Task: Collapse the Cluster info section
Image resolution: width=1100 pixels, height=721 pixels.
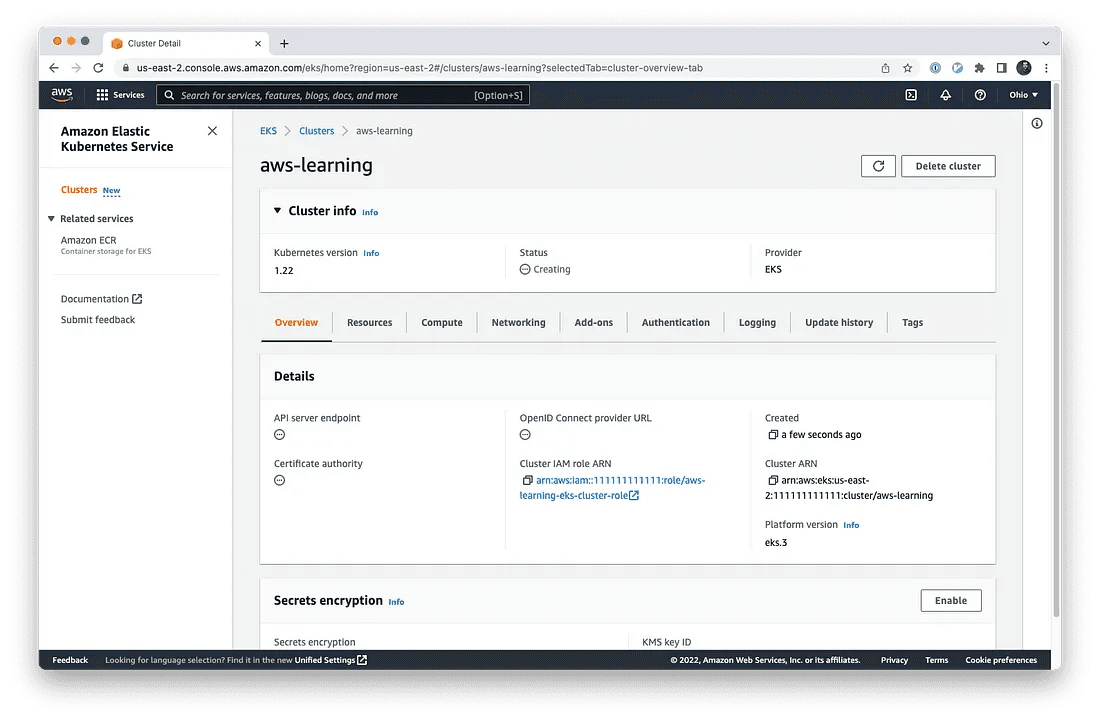Action: coord(277,210)
